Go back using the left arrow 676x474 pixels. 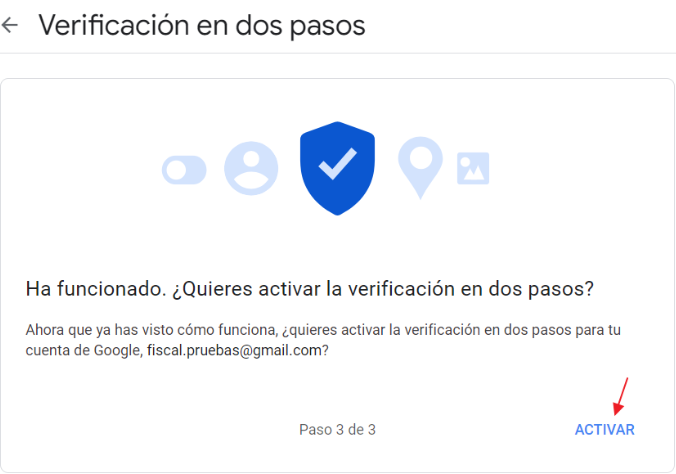point(9,25)
